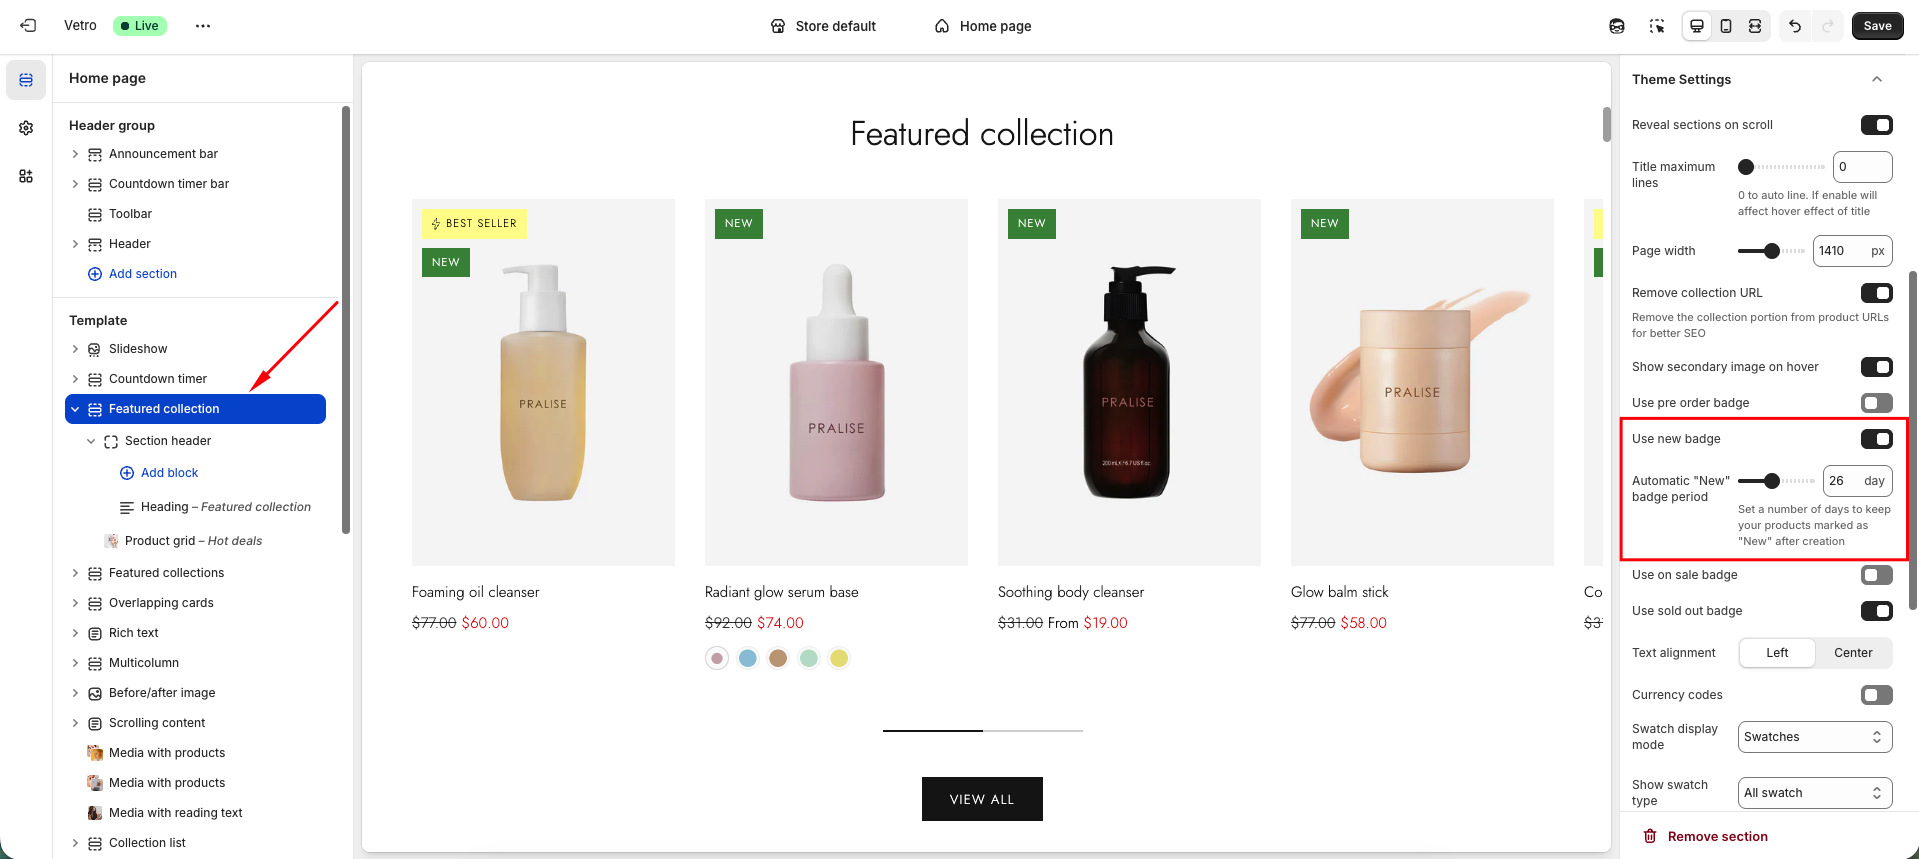Click the undo arrow icon
This screenshot has width=1919, height=859.
(x=1795, y=26)
